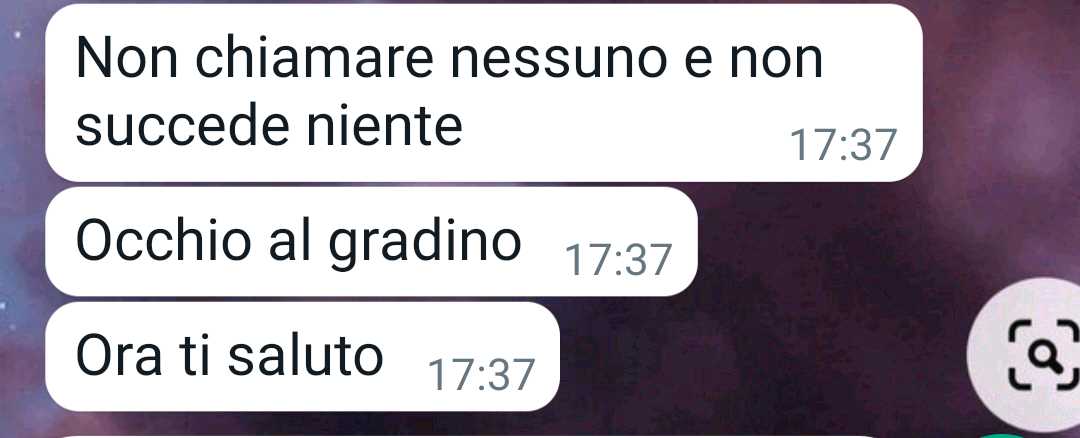Click the 17:37 timestamp beside "Ora ti saluto"
This screenshot has height=438, width=1080.
[x=481, y=375]
